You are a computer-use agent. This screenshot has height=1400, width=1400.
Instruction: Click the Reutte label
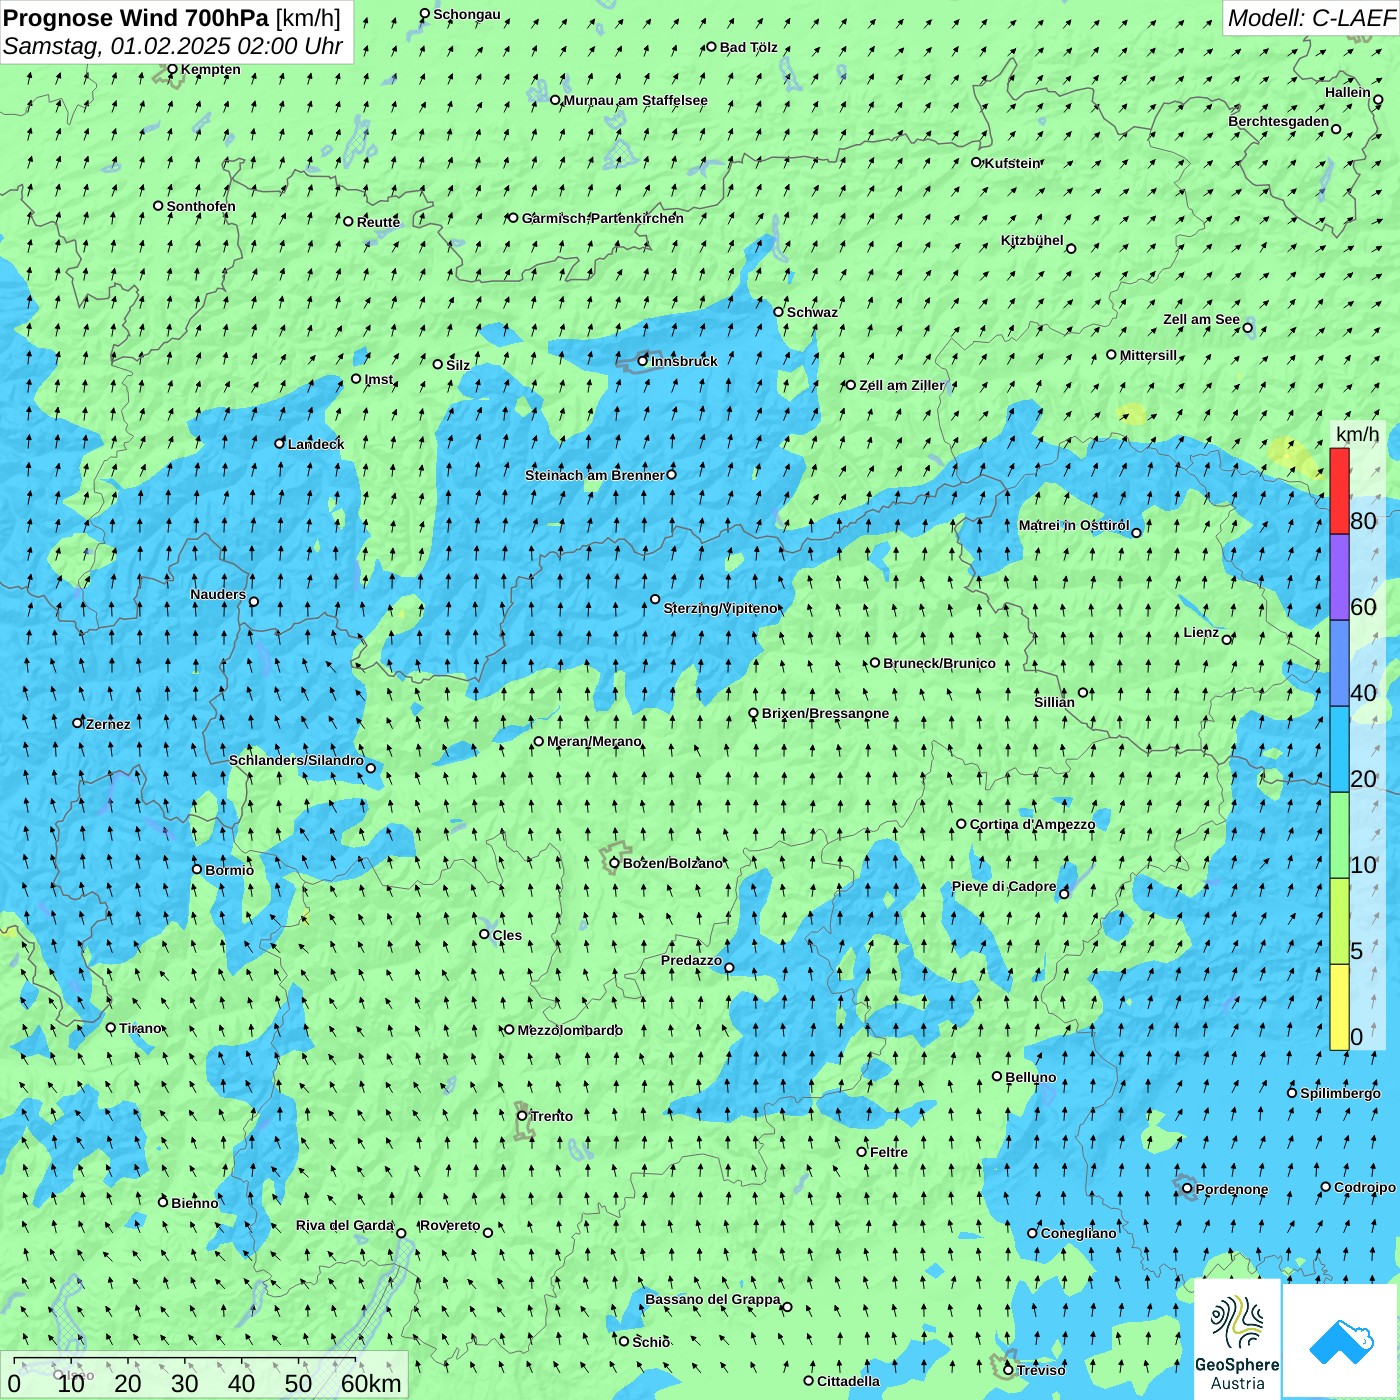(x=378, y=222)
